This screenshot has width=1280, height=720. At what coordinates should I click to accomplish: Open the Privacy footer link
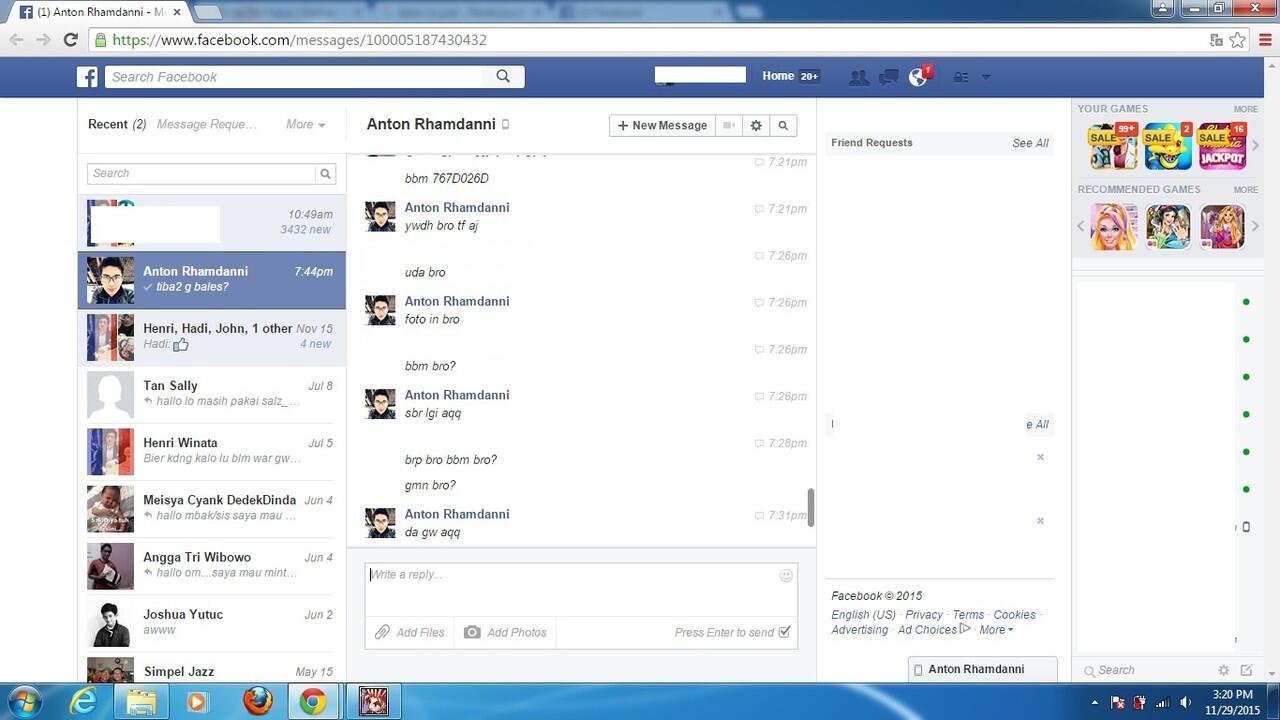(924, 615)
